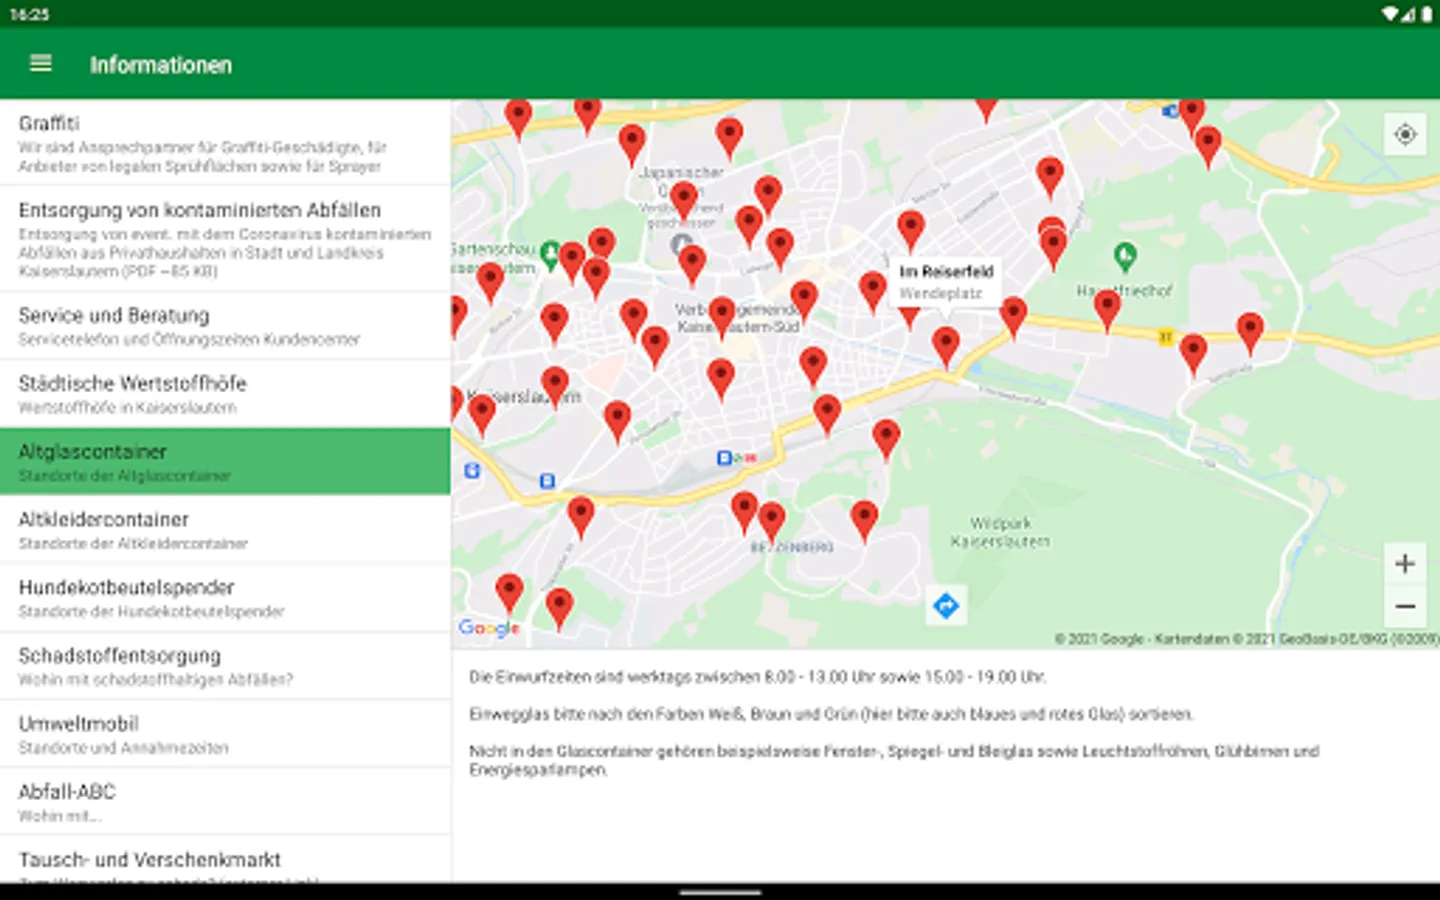Zoom out of the map
The width and height of the screenshot is (1440, 900).
click(x=1405, y=607)
